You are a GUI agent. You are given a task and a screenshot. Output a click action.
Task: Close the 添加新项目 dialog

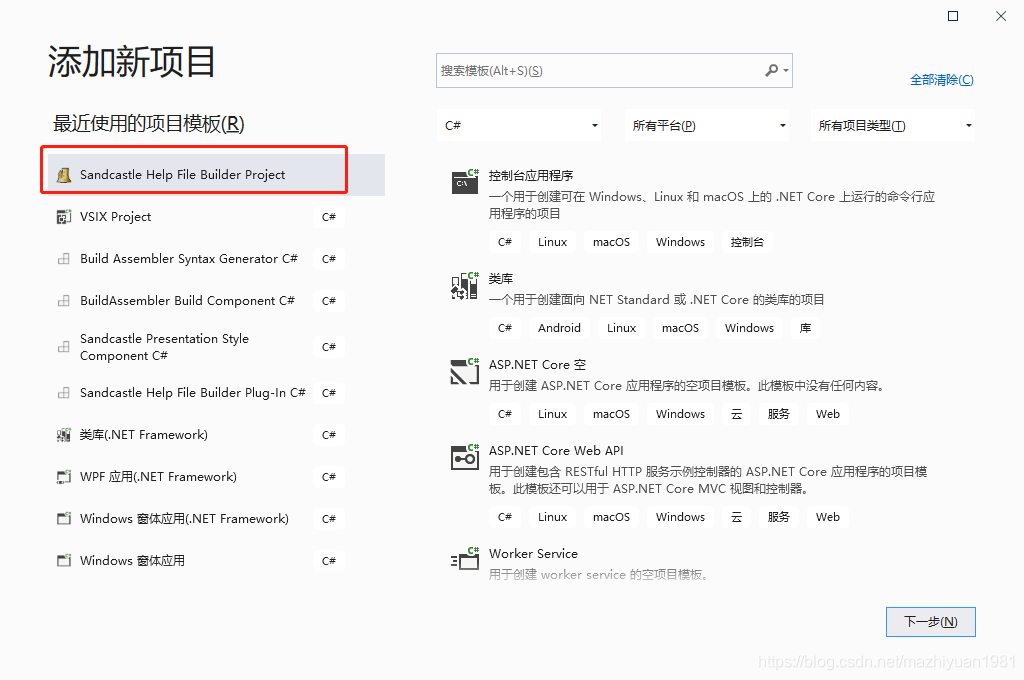pyautogui.click(x=1001, y=16)
